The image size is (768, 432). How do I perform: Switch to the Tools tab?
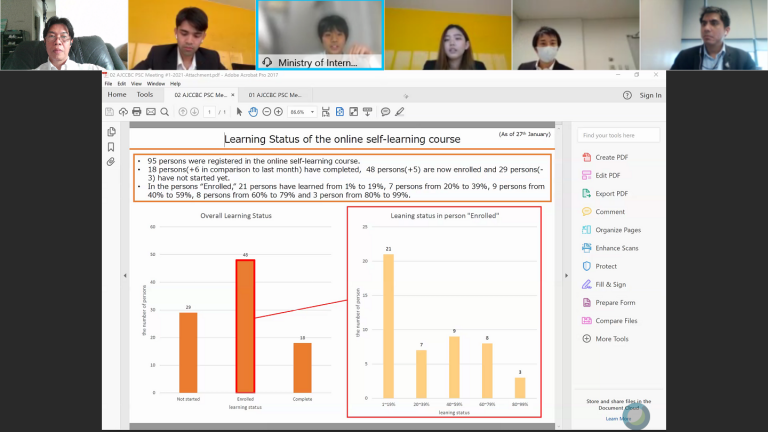pyautogui.click(x=145, y=95)
